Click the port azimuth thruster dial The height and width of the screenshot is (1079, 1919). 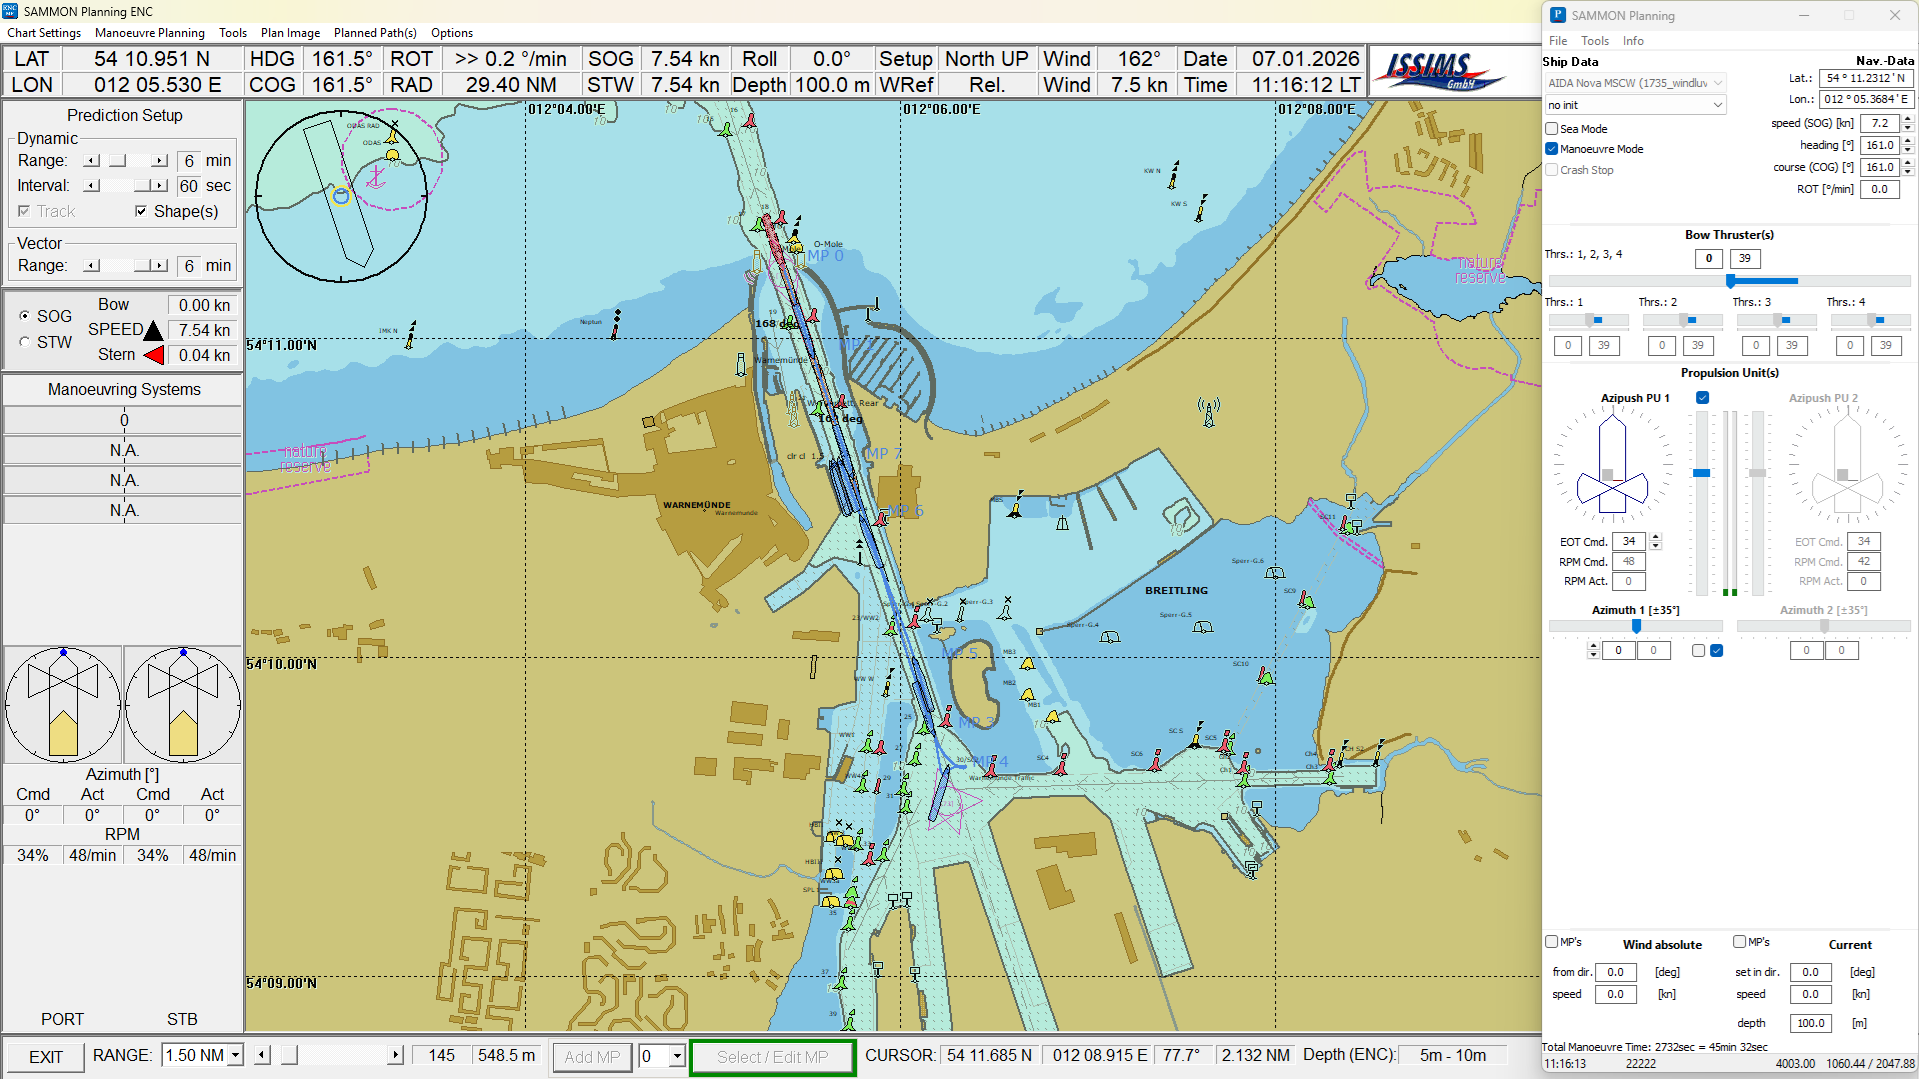(x=63, y=705)
